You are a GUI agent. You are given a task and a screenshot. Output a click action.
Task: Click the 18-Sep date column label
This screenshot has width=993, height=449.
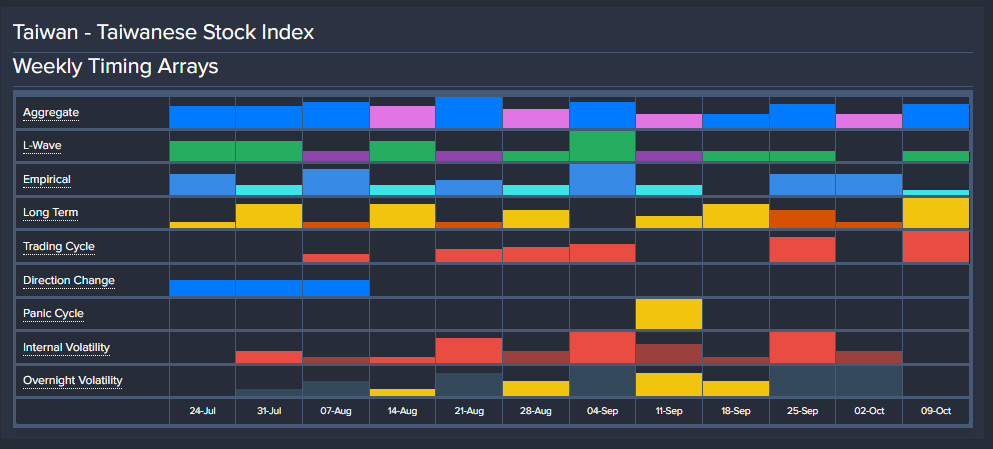pyautogui.click(x=736, y=411)
